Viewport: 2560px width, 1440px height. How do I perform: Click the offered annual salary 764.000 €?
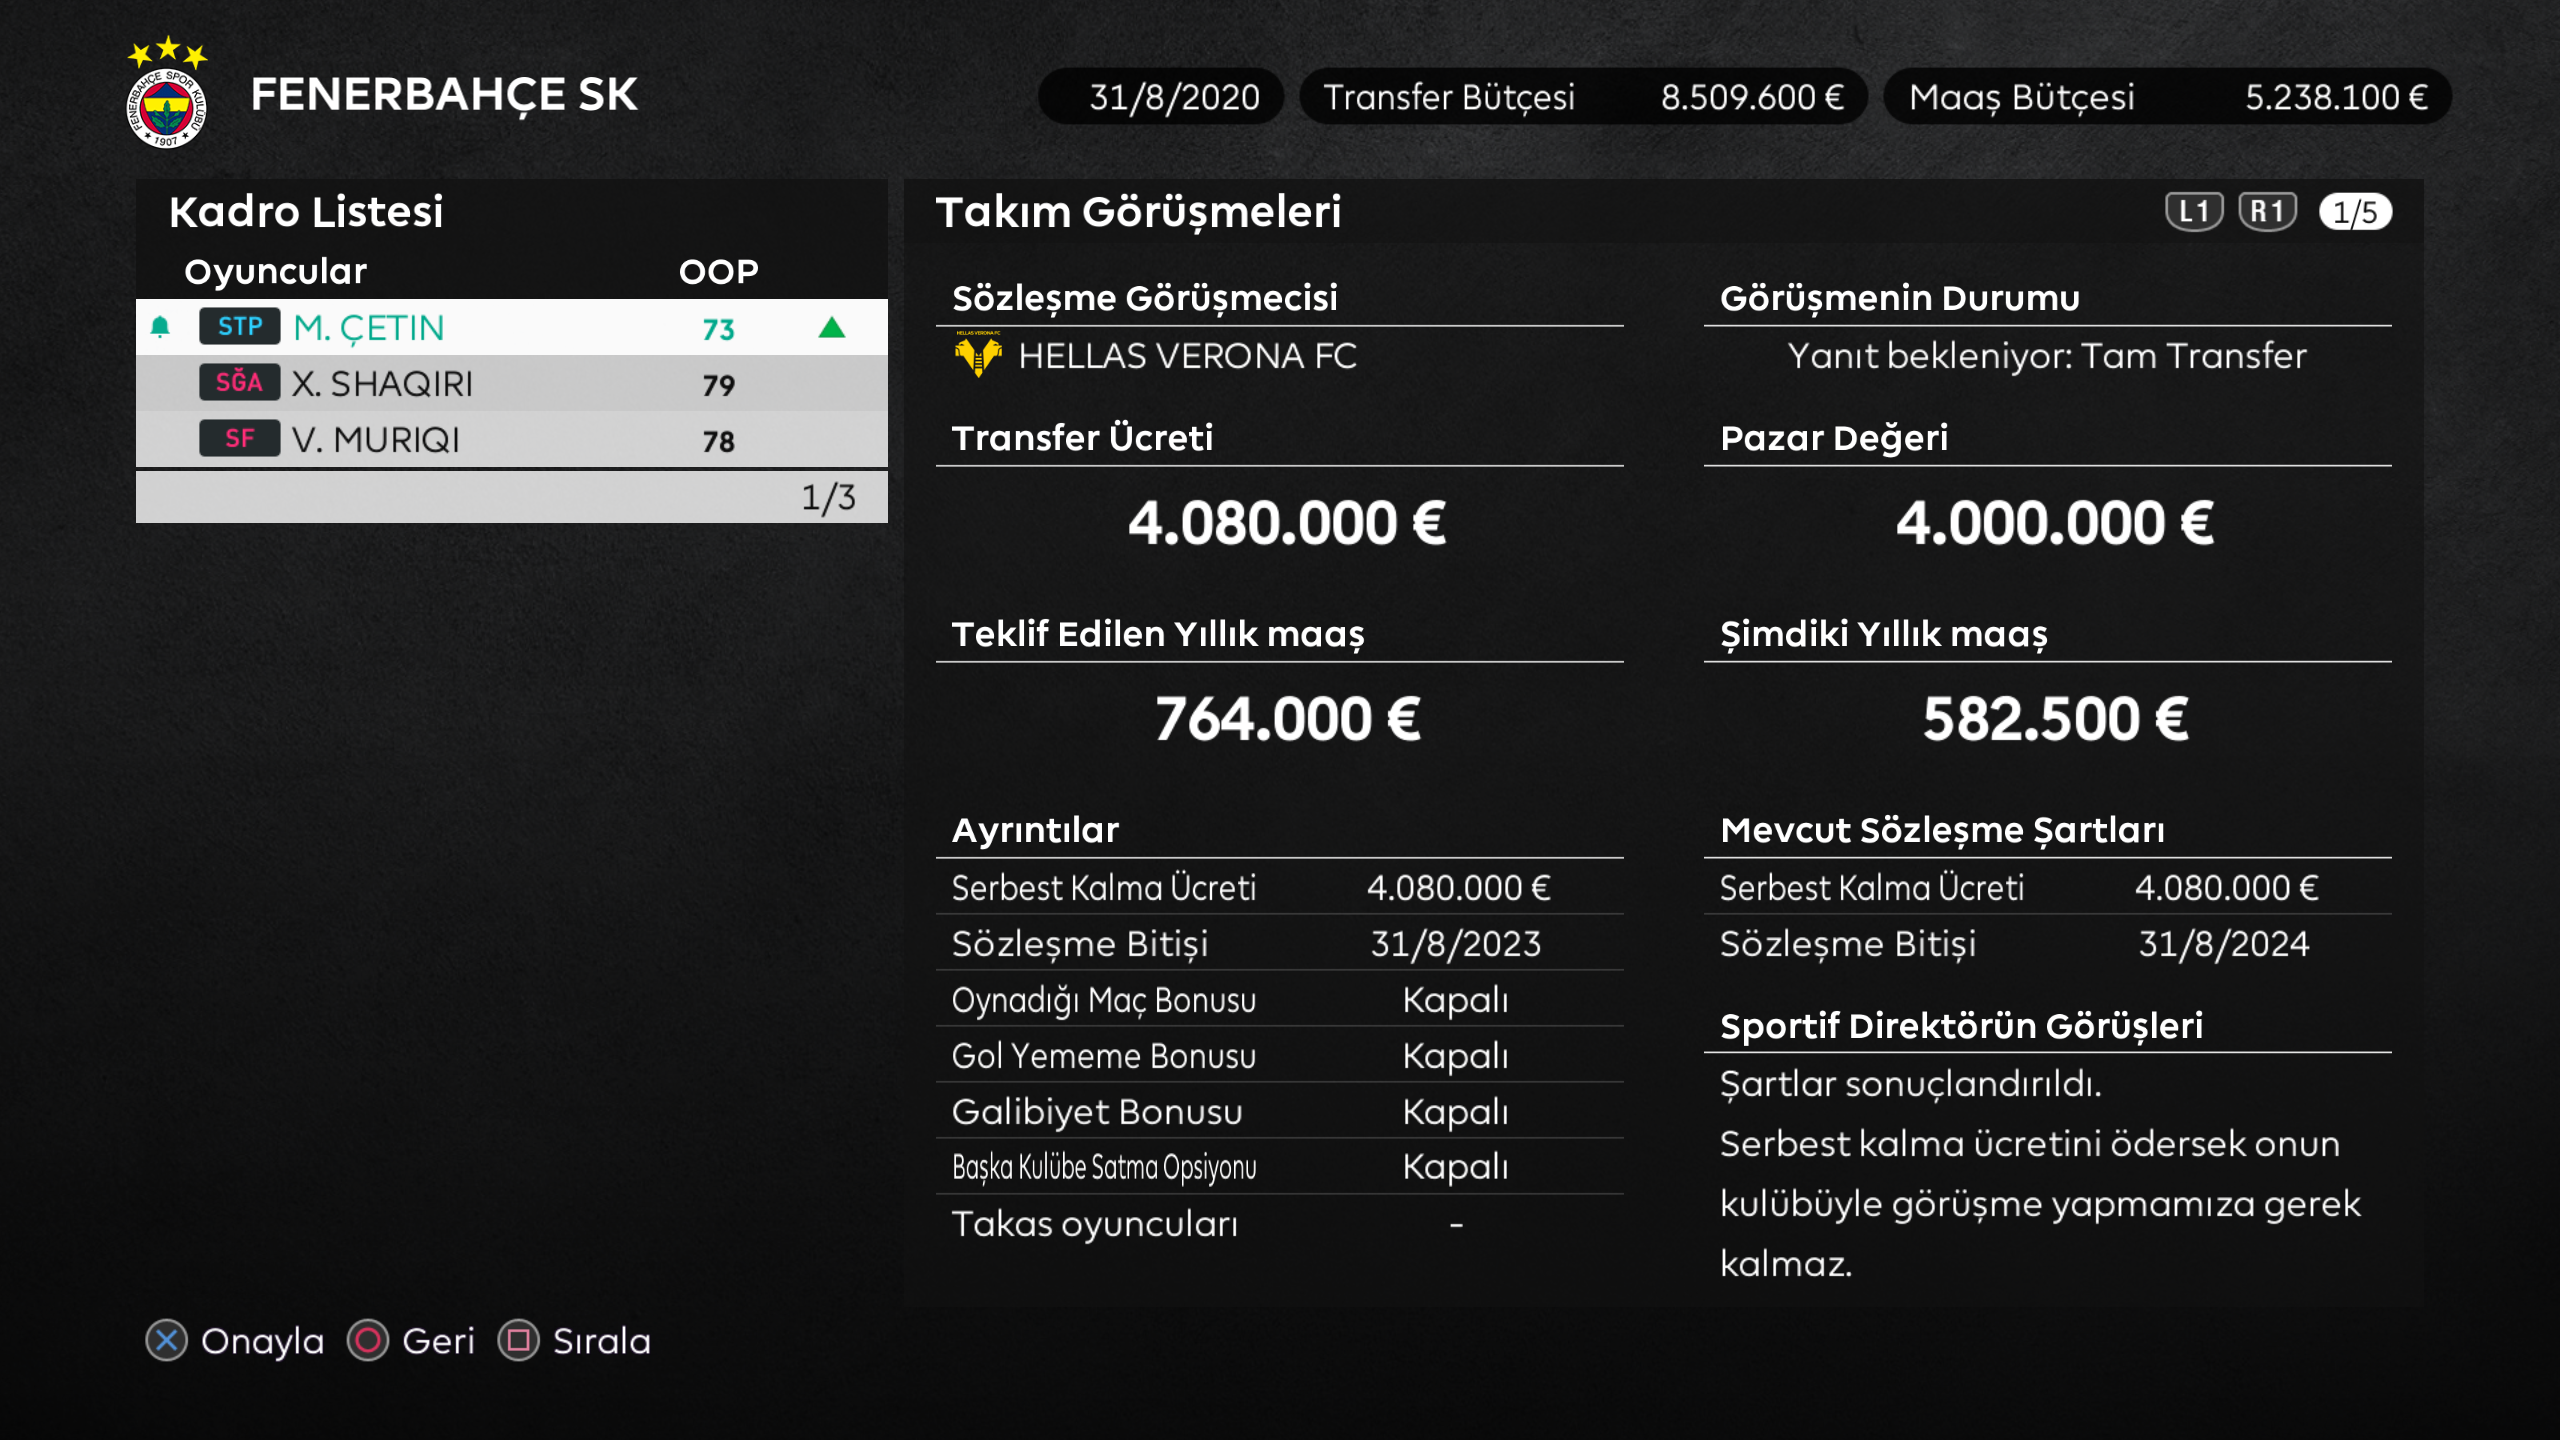point(1287,719)
